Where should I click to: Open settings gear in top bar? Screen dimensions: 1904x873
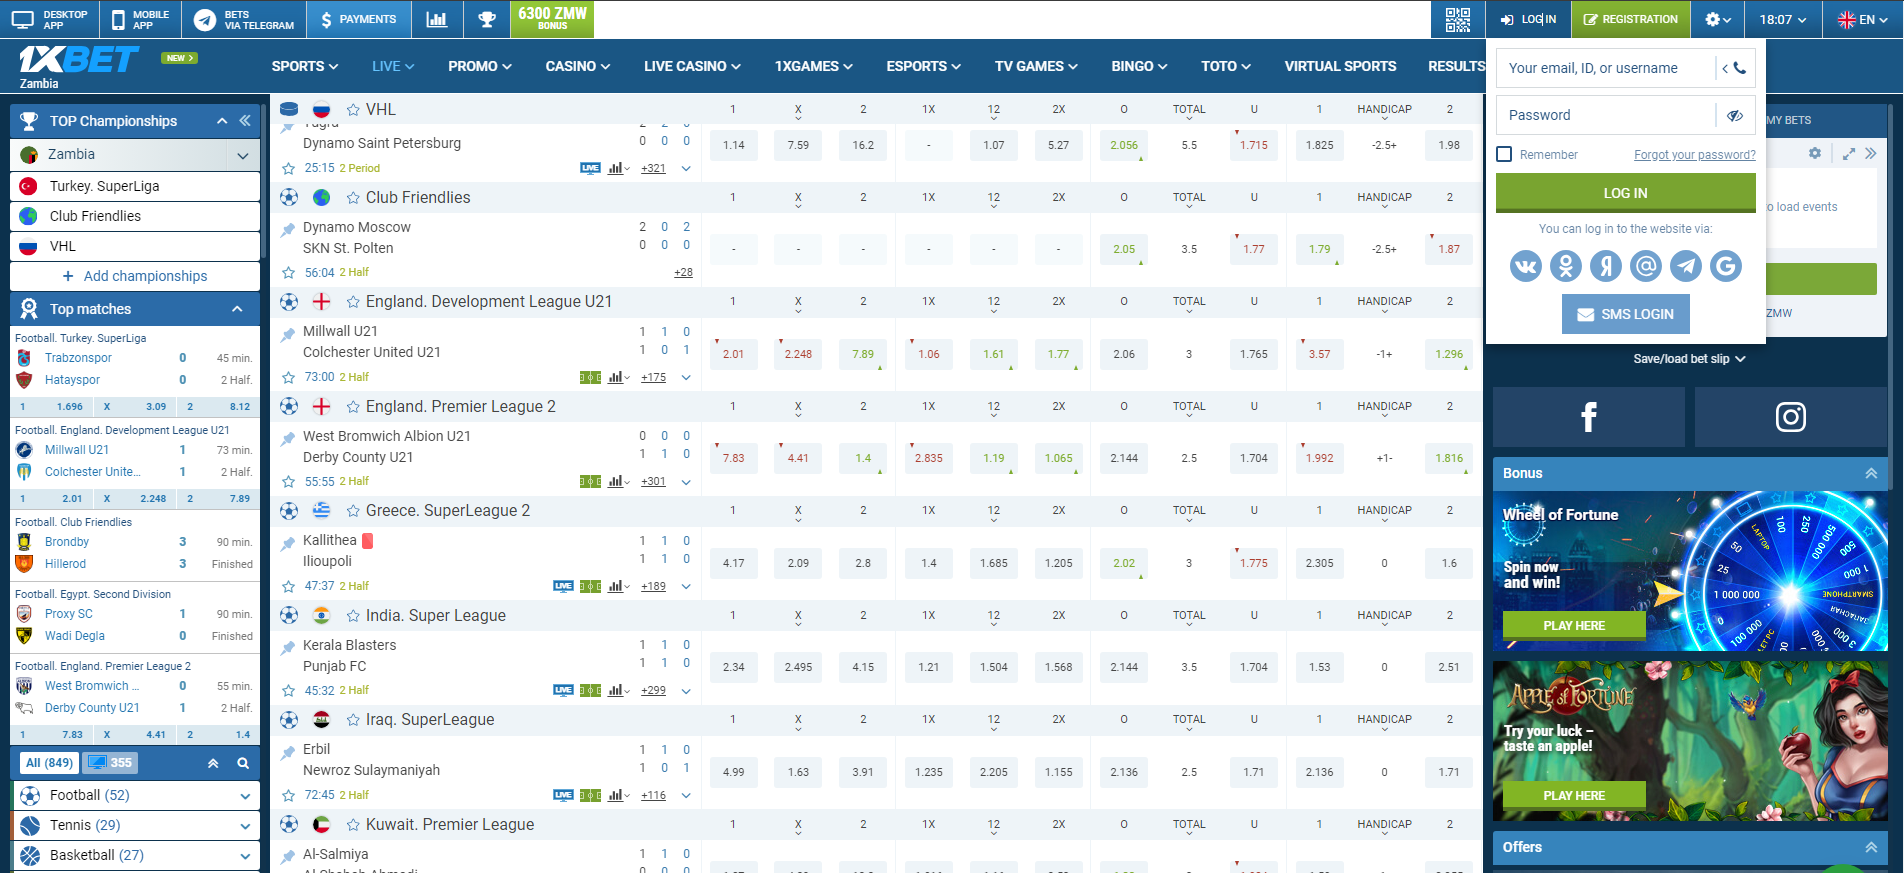1718,19
